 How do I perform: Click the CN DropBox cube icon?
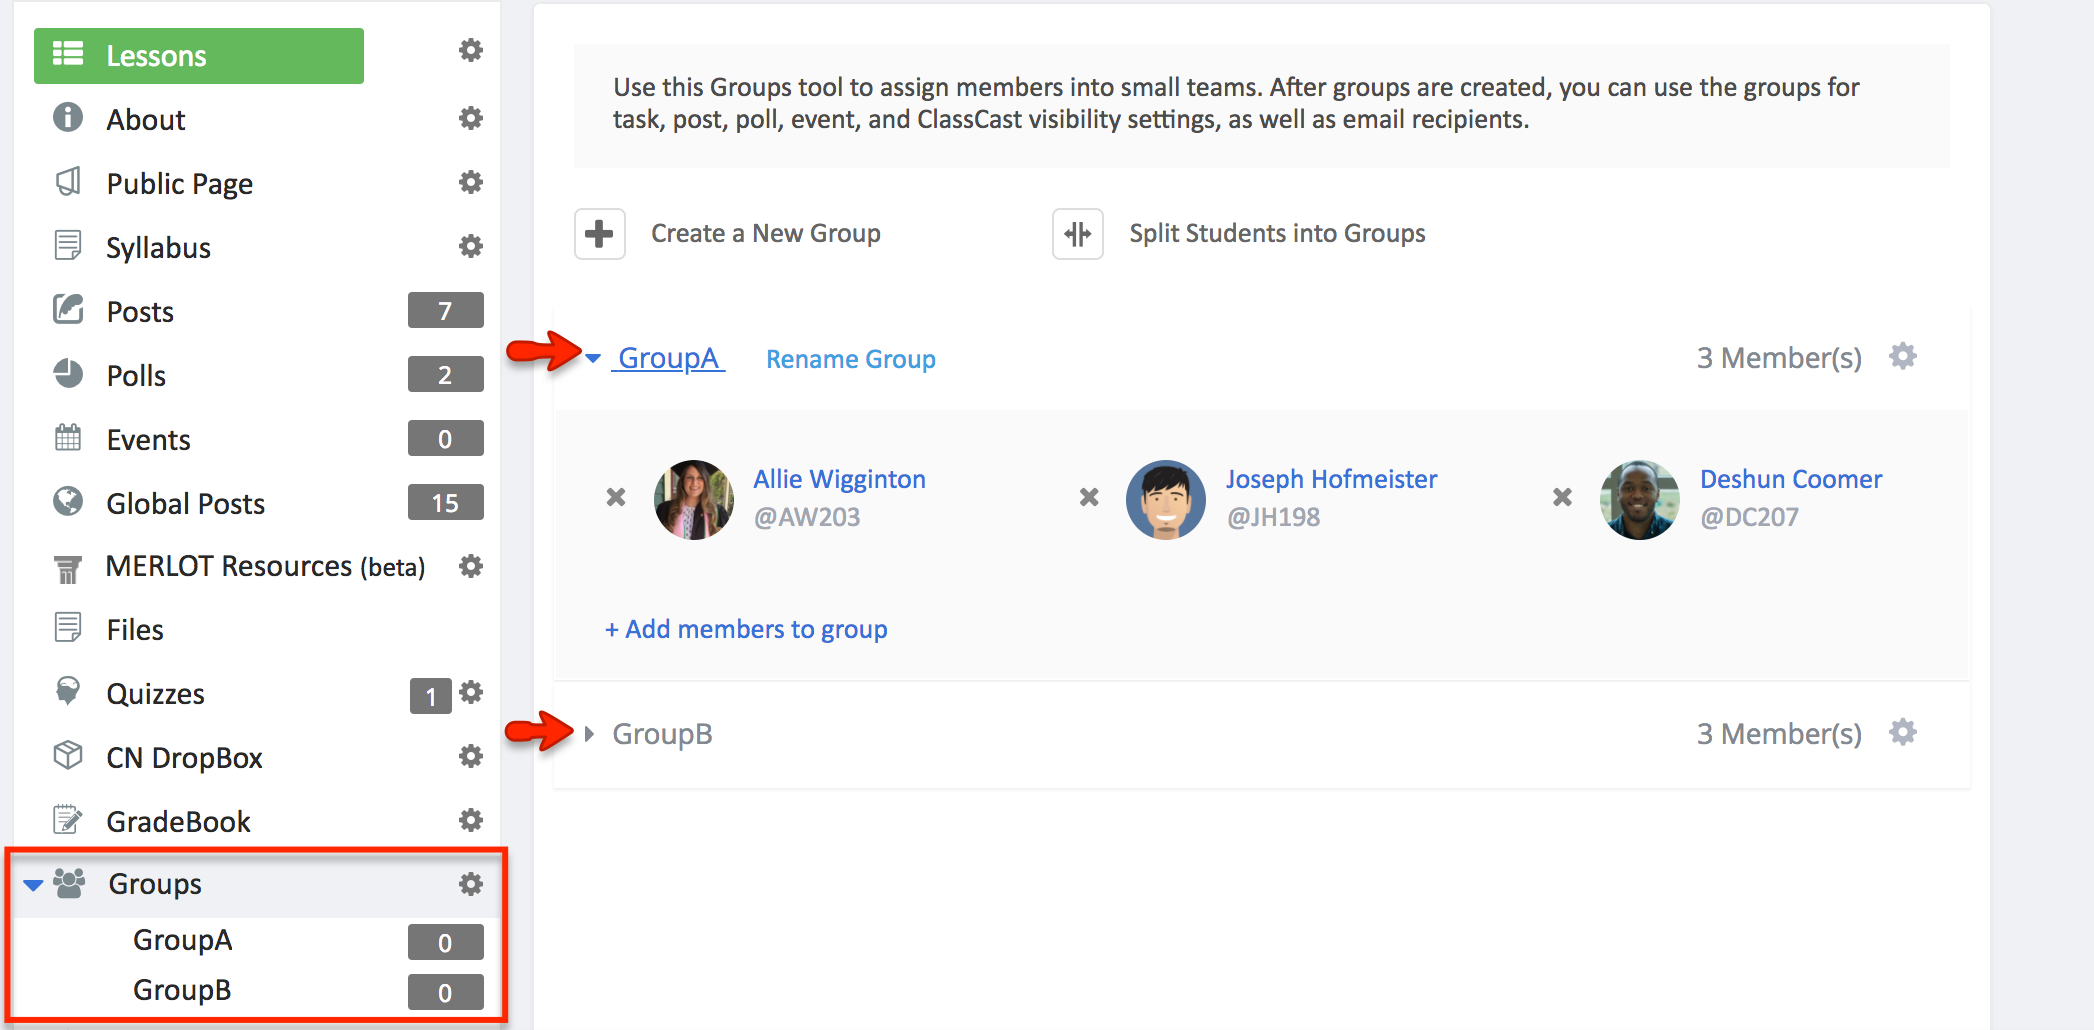click(x=68, y=755)
